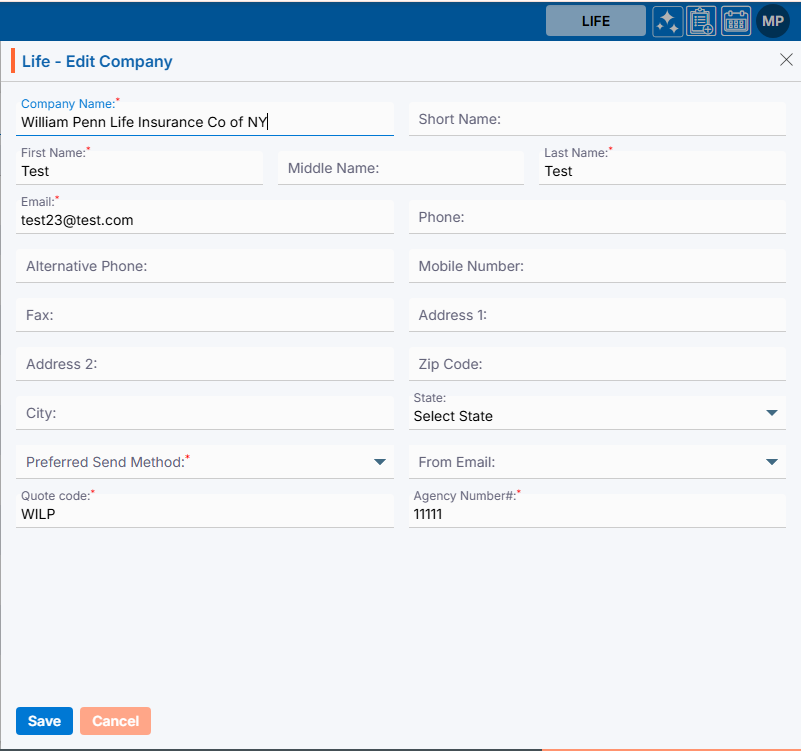Viewport: 801px width, 751px height.
Task: Click the sparkle AI assistant icon
Action: pyautogui.click(x=668, y=21)
